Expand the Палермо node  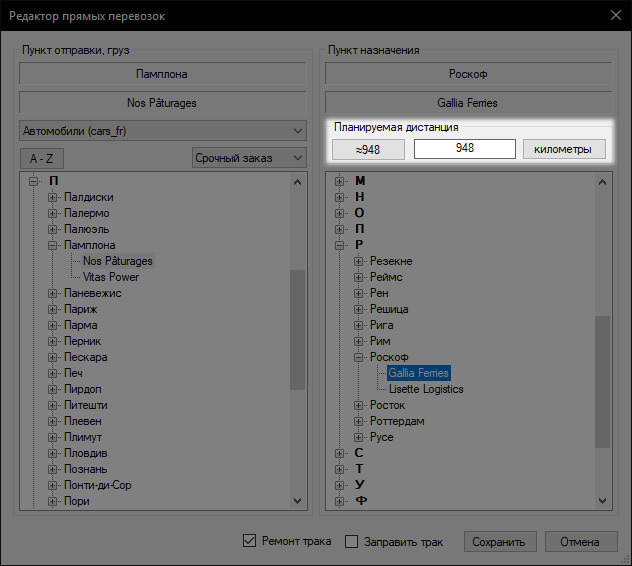pyautogui.click(x=52, y=213)
